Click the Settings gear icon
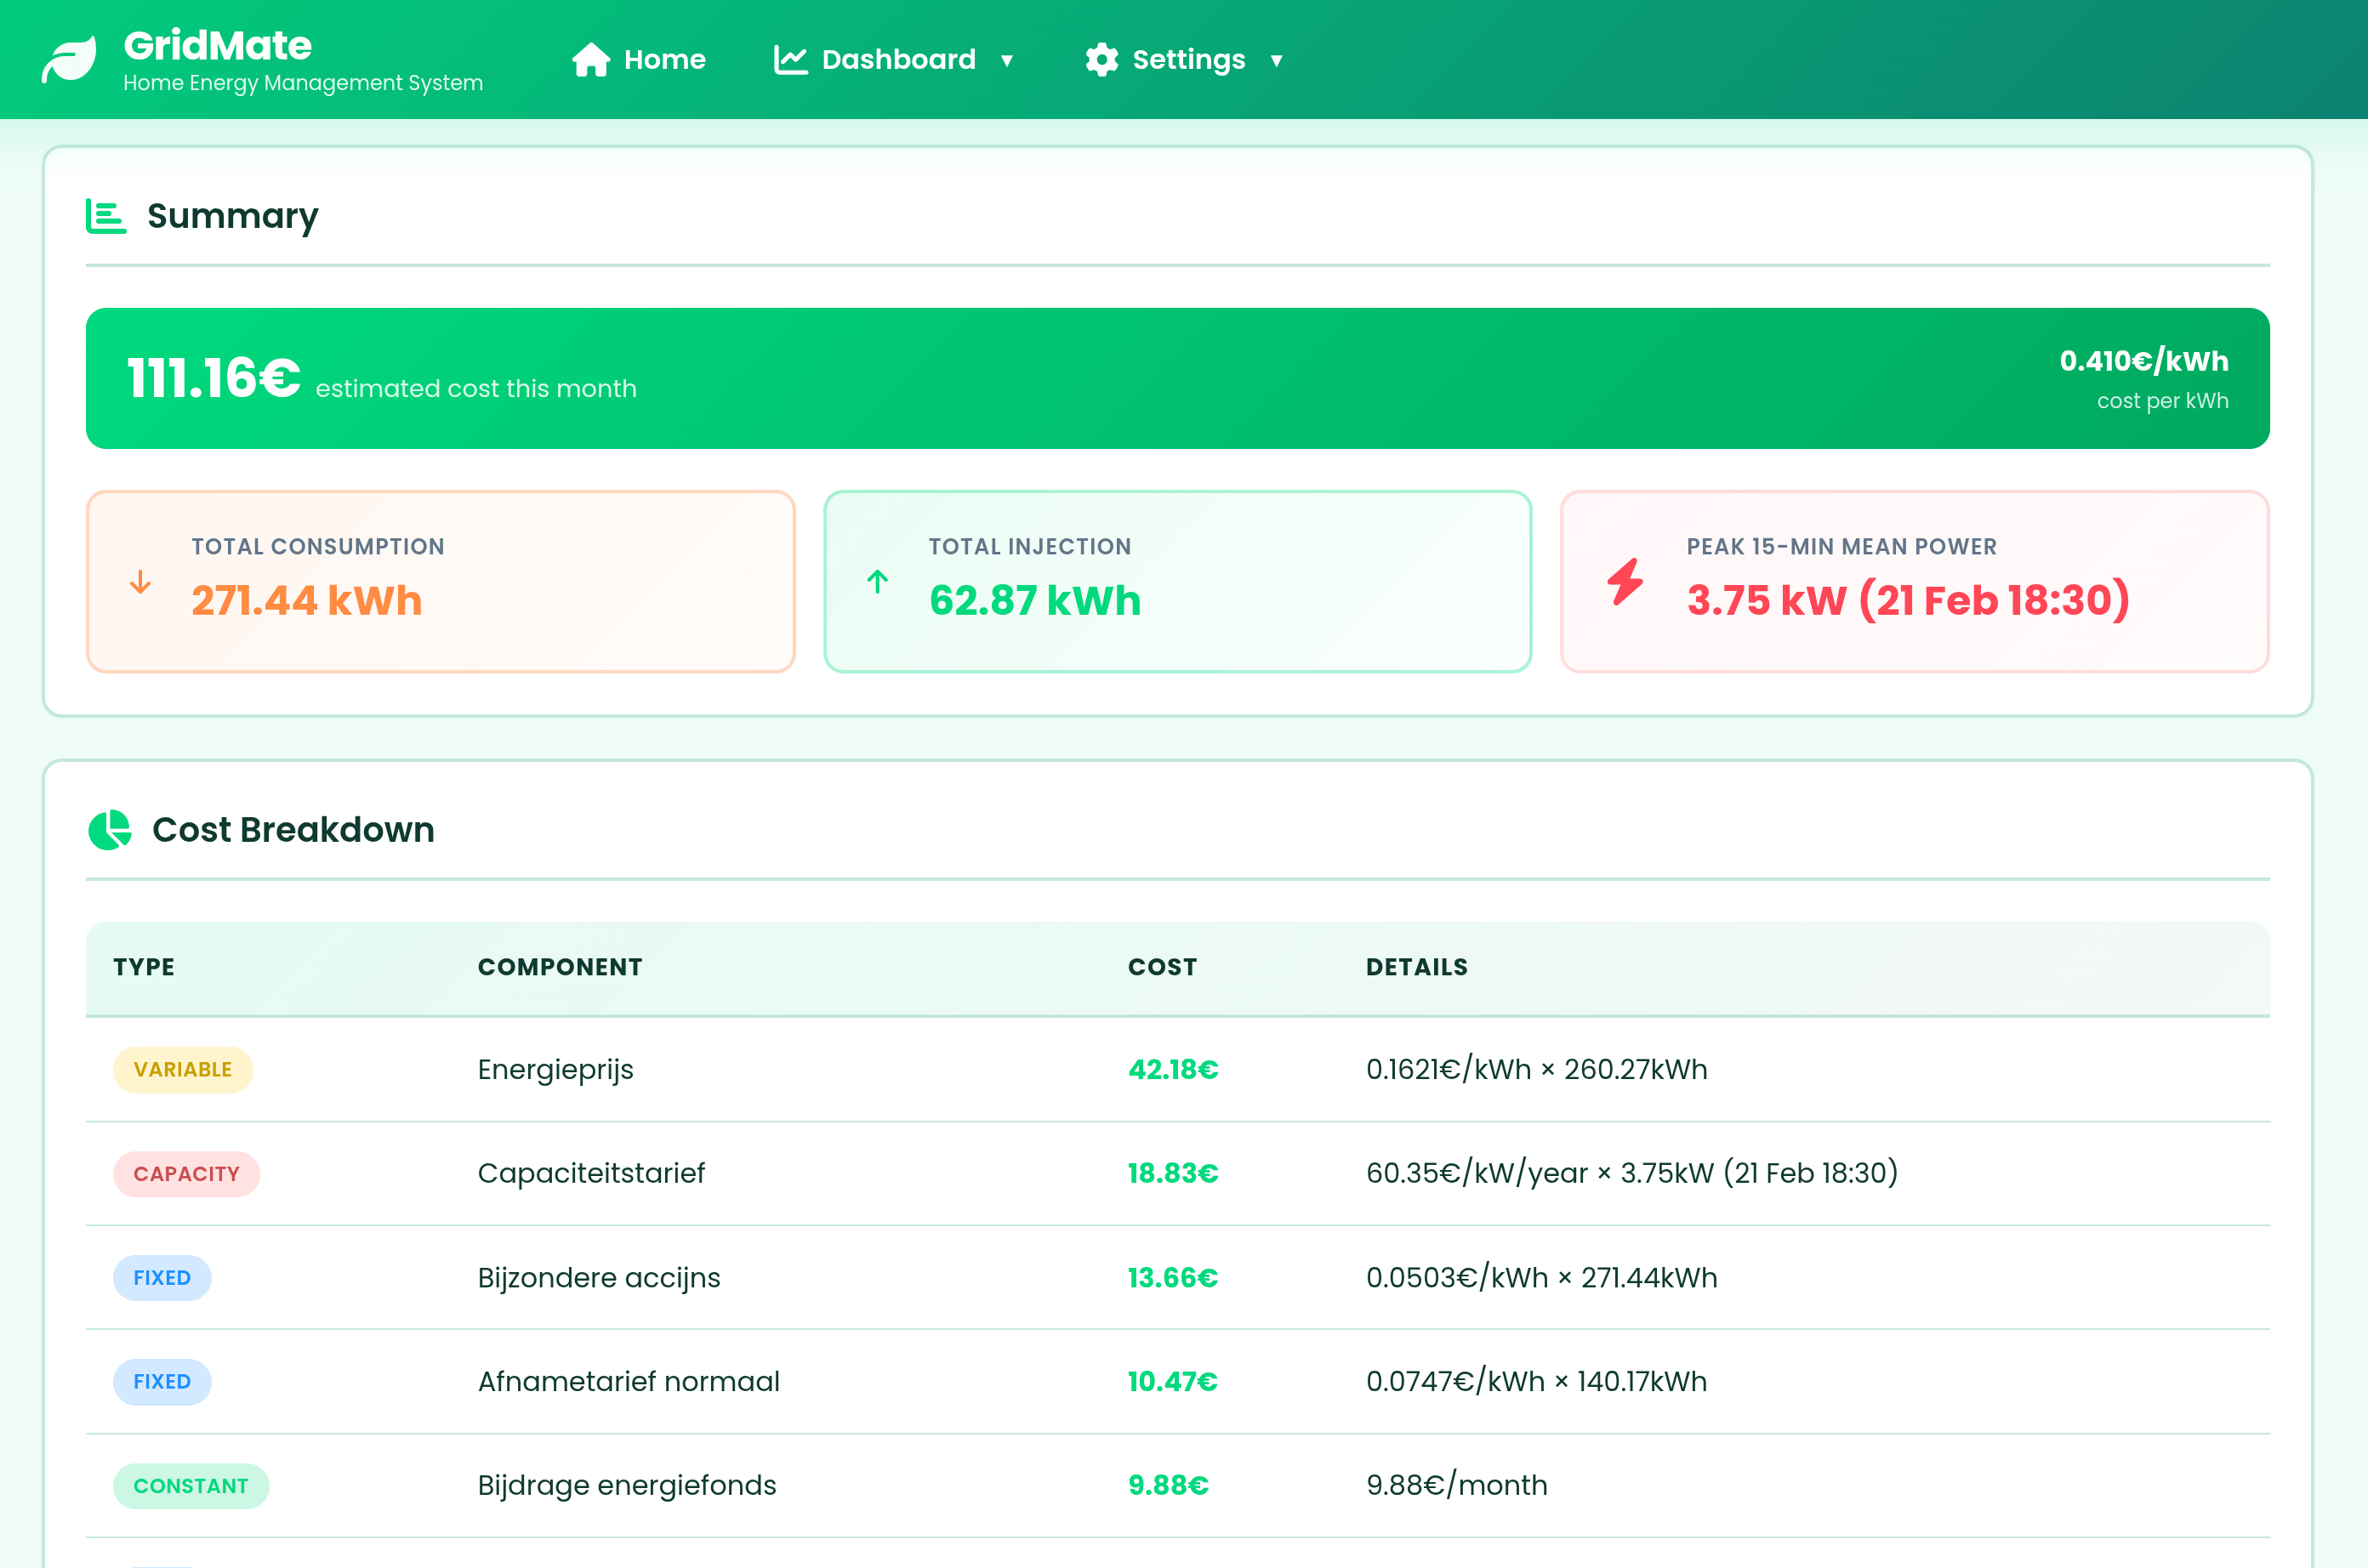 (x=1102, y=59)
